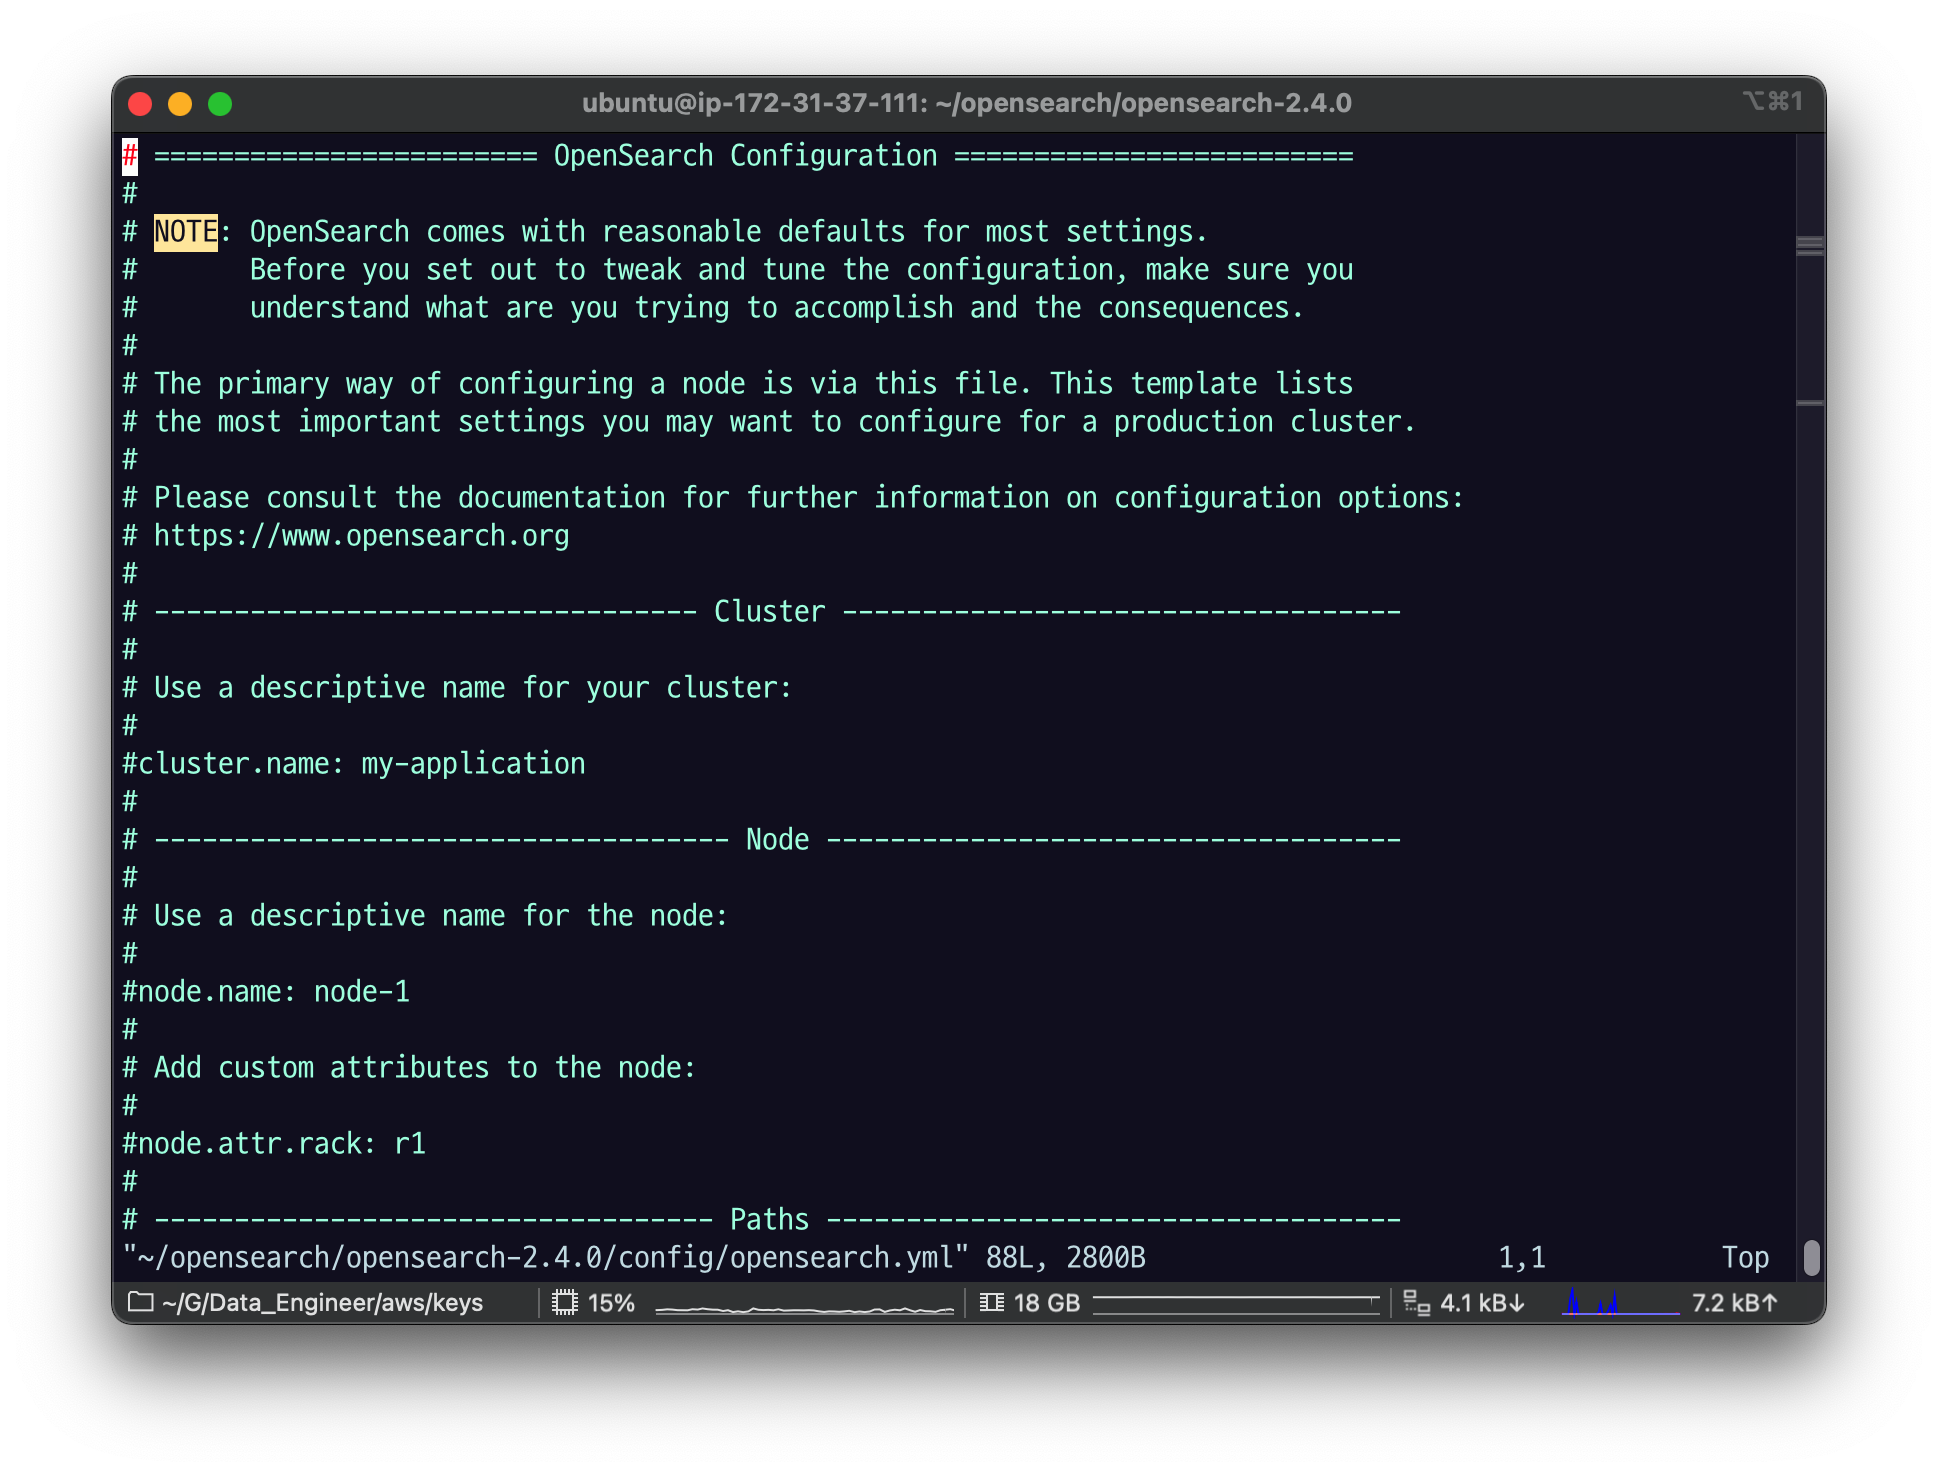Click the CPU chip icon

565,1302
